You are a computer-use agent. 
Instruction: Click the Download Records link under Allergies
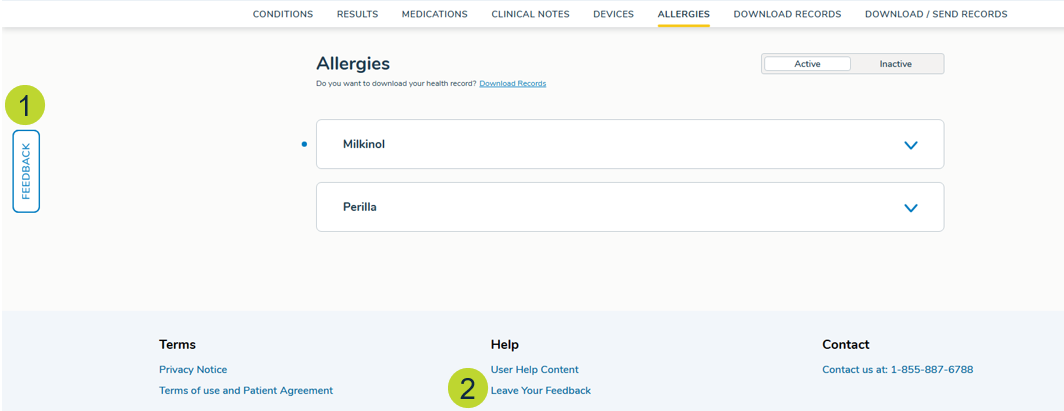pos(512,84)
